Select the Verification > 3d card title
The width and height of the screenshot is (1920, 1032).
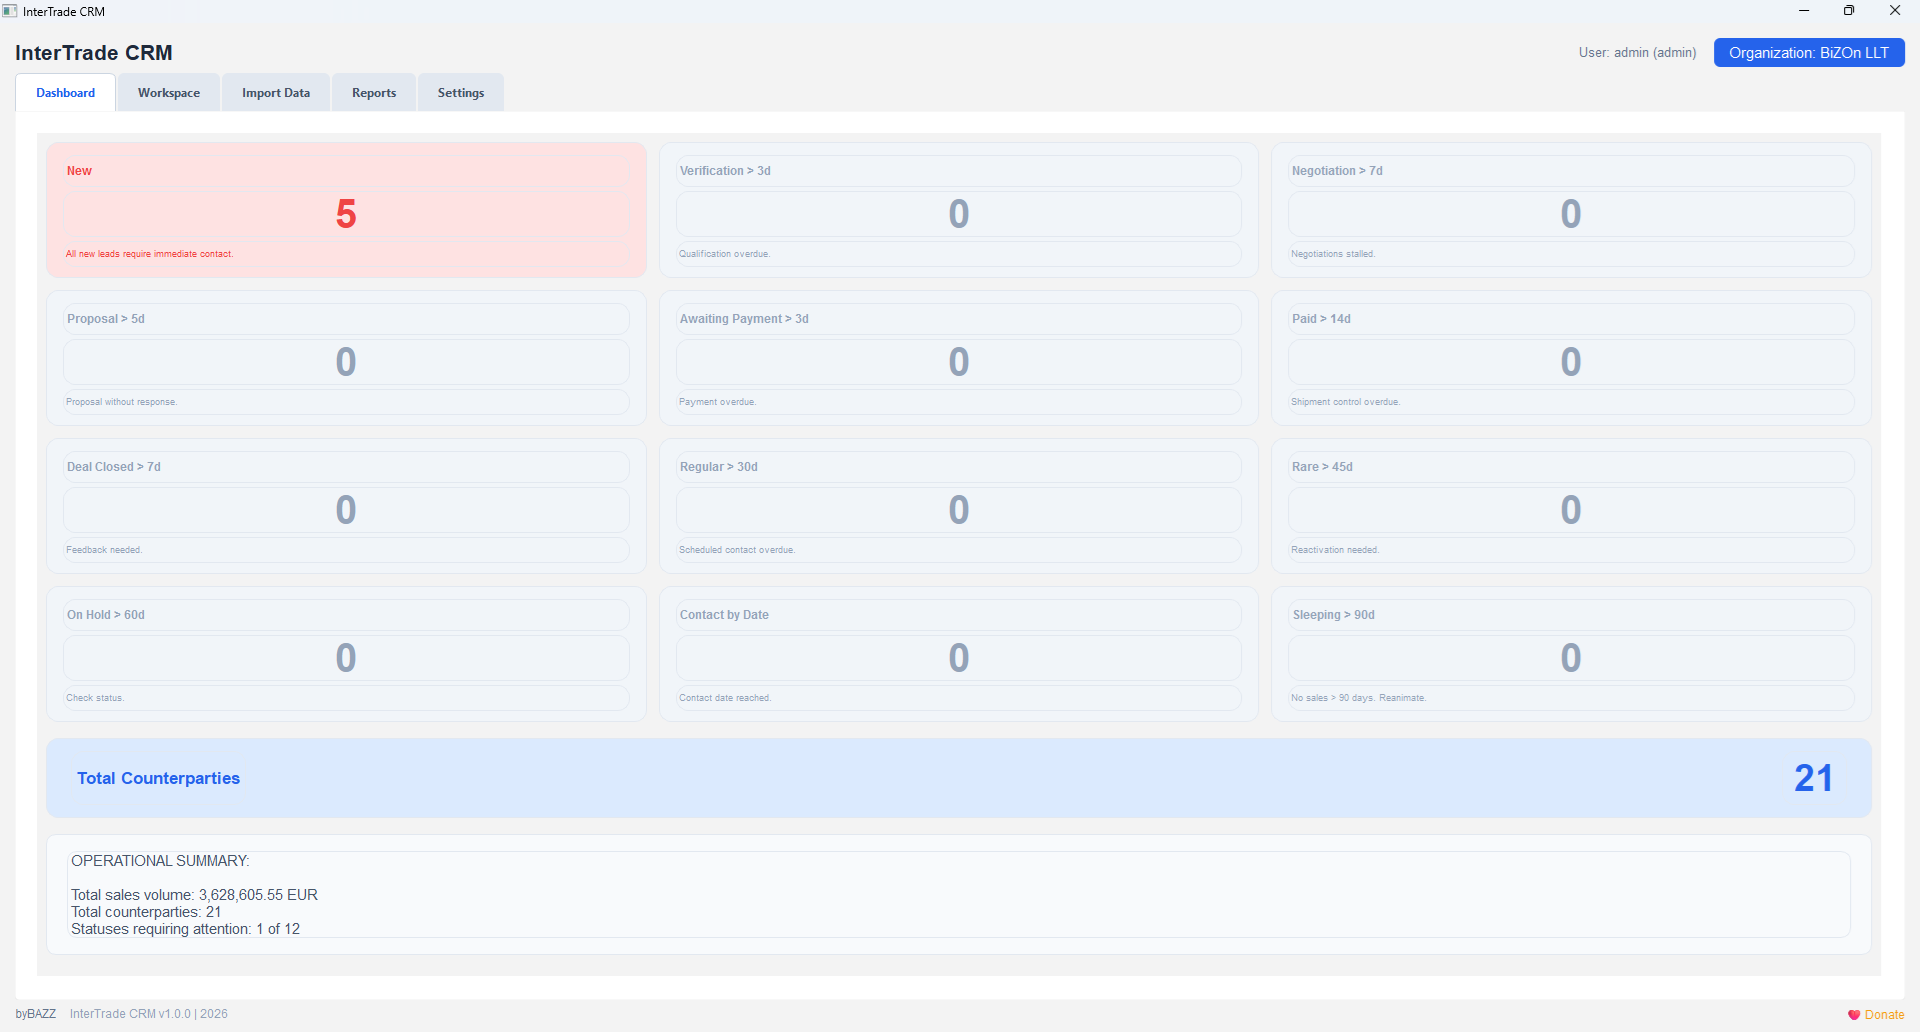(725, 171)
